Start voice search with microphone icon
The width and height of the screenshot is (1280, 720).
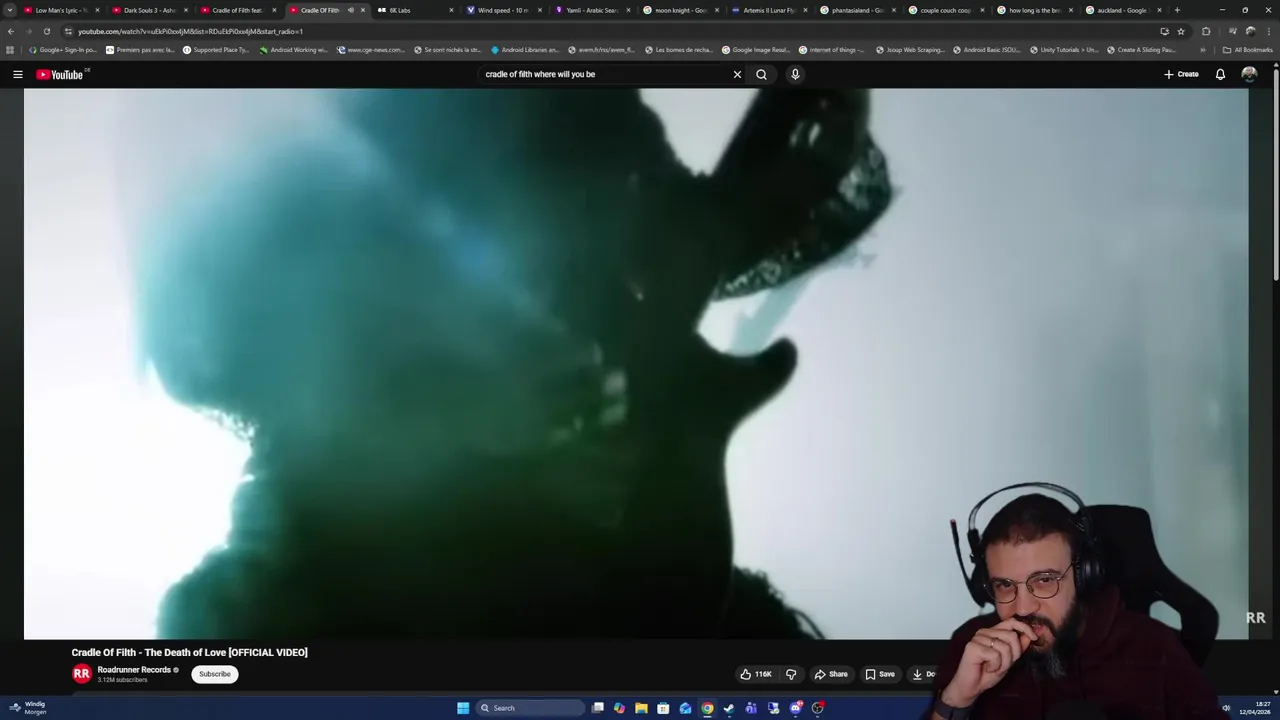[x=795, y=74]
